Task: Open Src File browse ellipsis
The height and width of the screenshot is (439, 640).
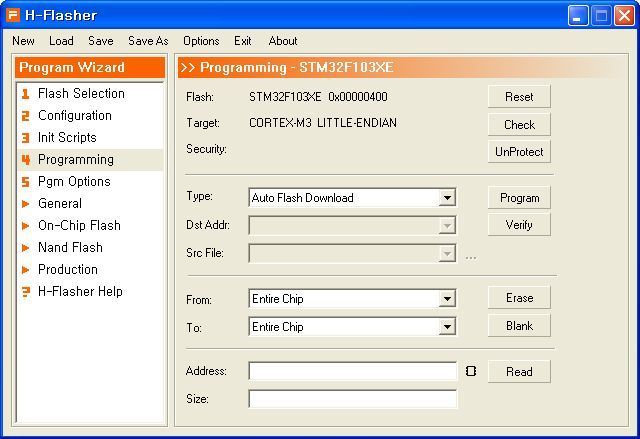Action: point(471,258)
